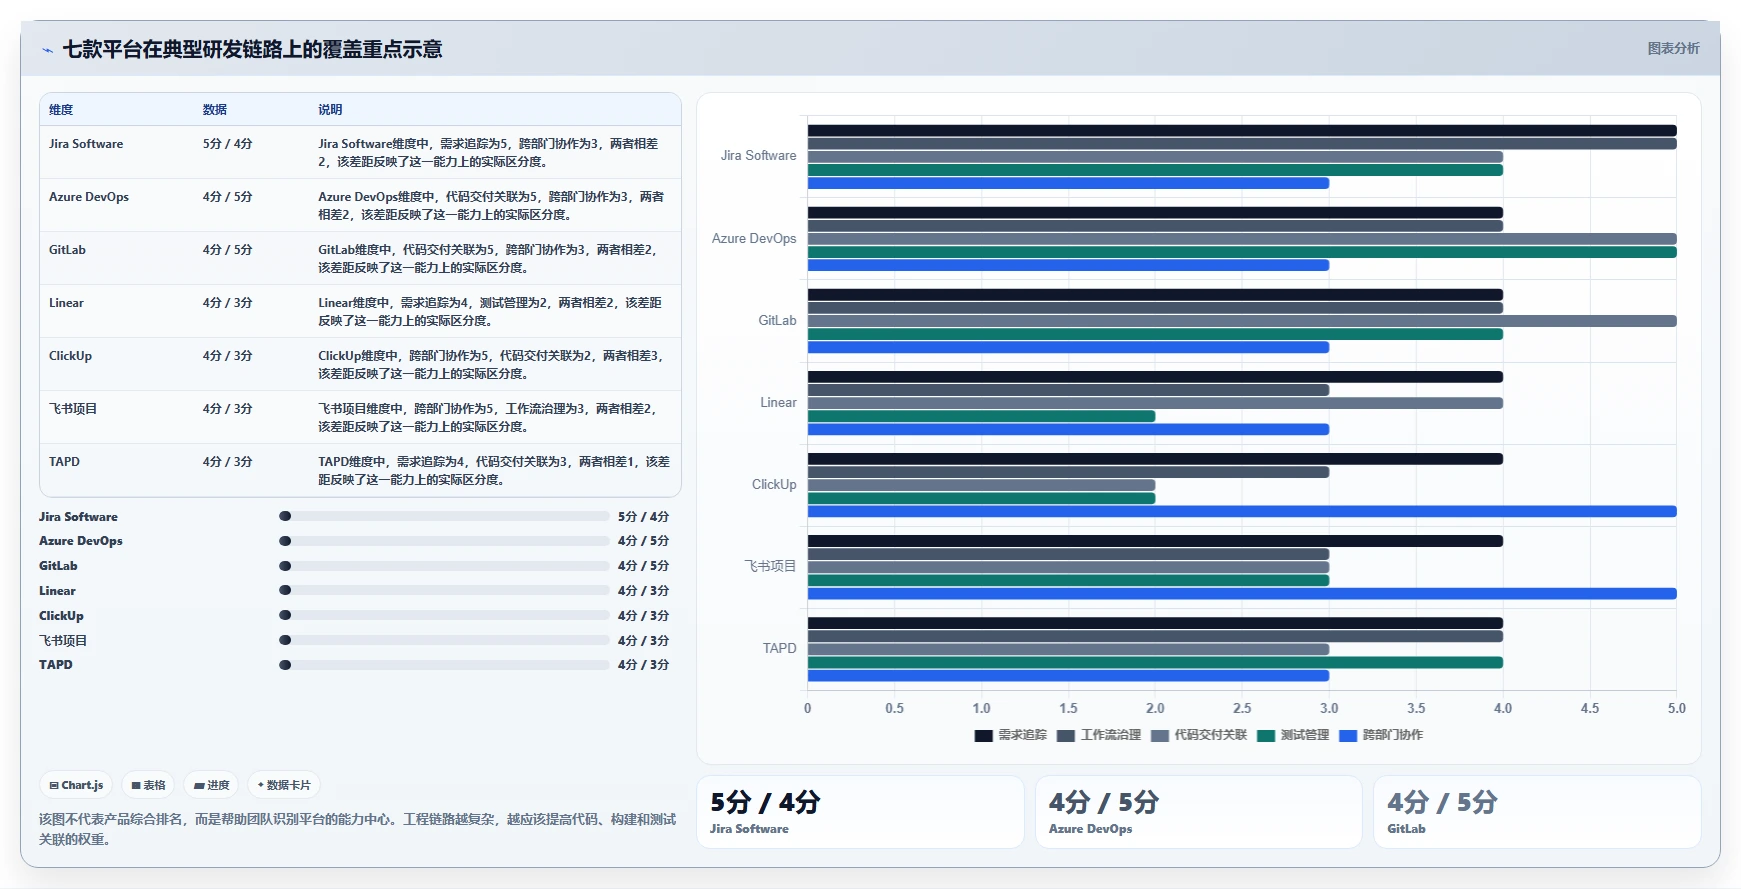This screenshot has height=889, width=1741.
Task: Click the 4分 / 5分 value beside GitLab progress bar
Action: pyautogui.click(x=643, y=566)
